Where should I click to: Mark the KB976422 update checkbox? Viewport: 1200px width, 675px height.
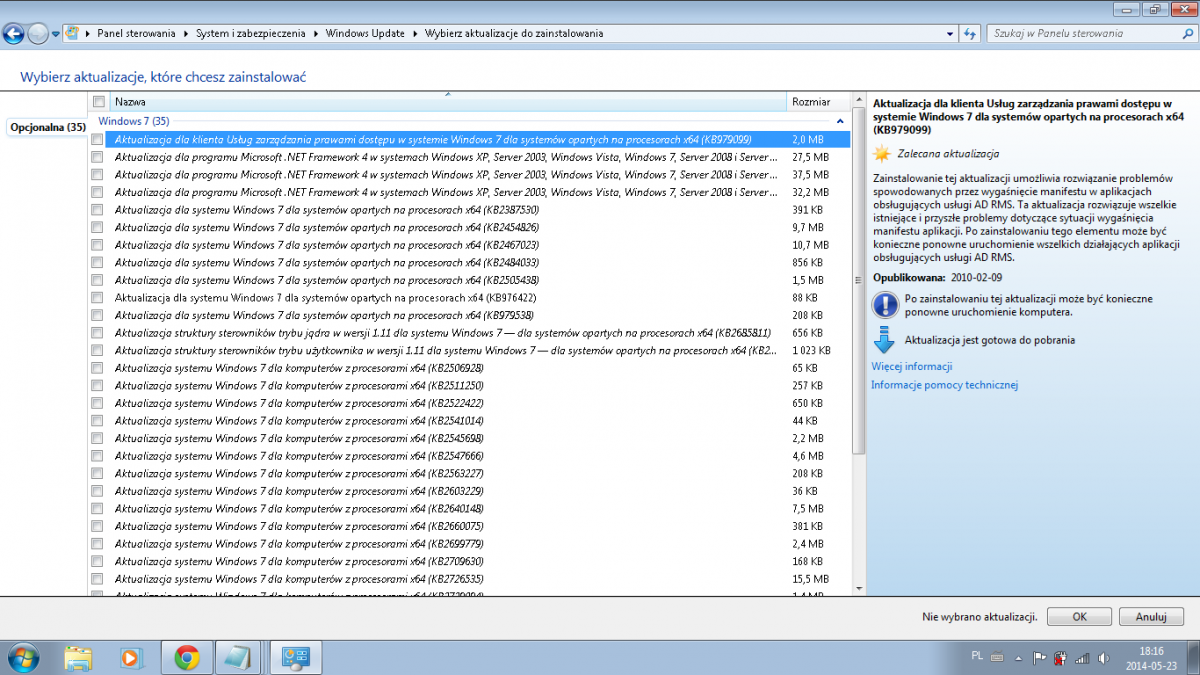point(97,297)
